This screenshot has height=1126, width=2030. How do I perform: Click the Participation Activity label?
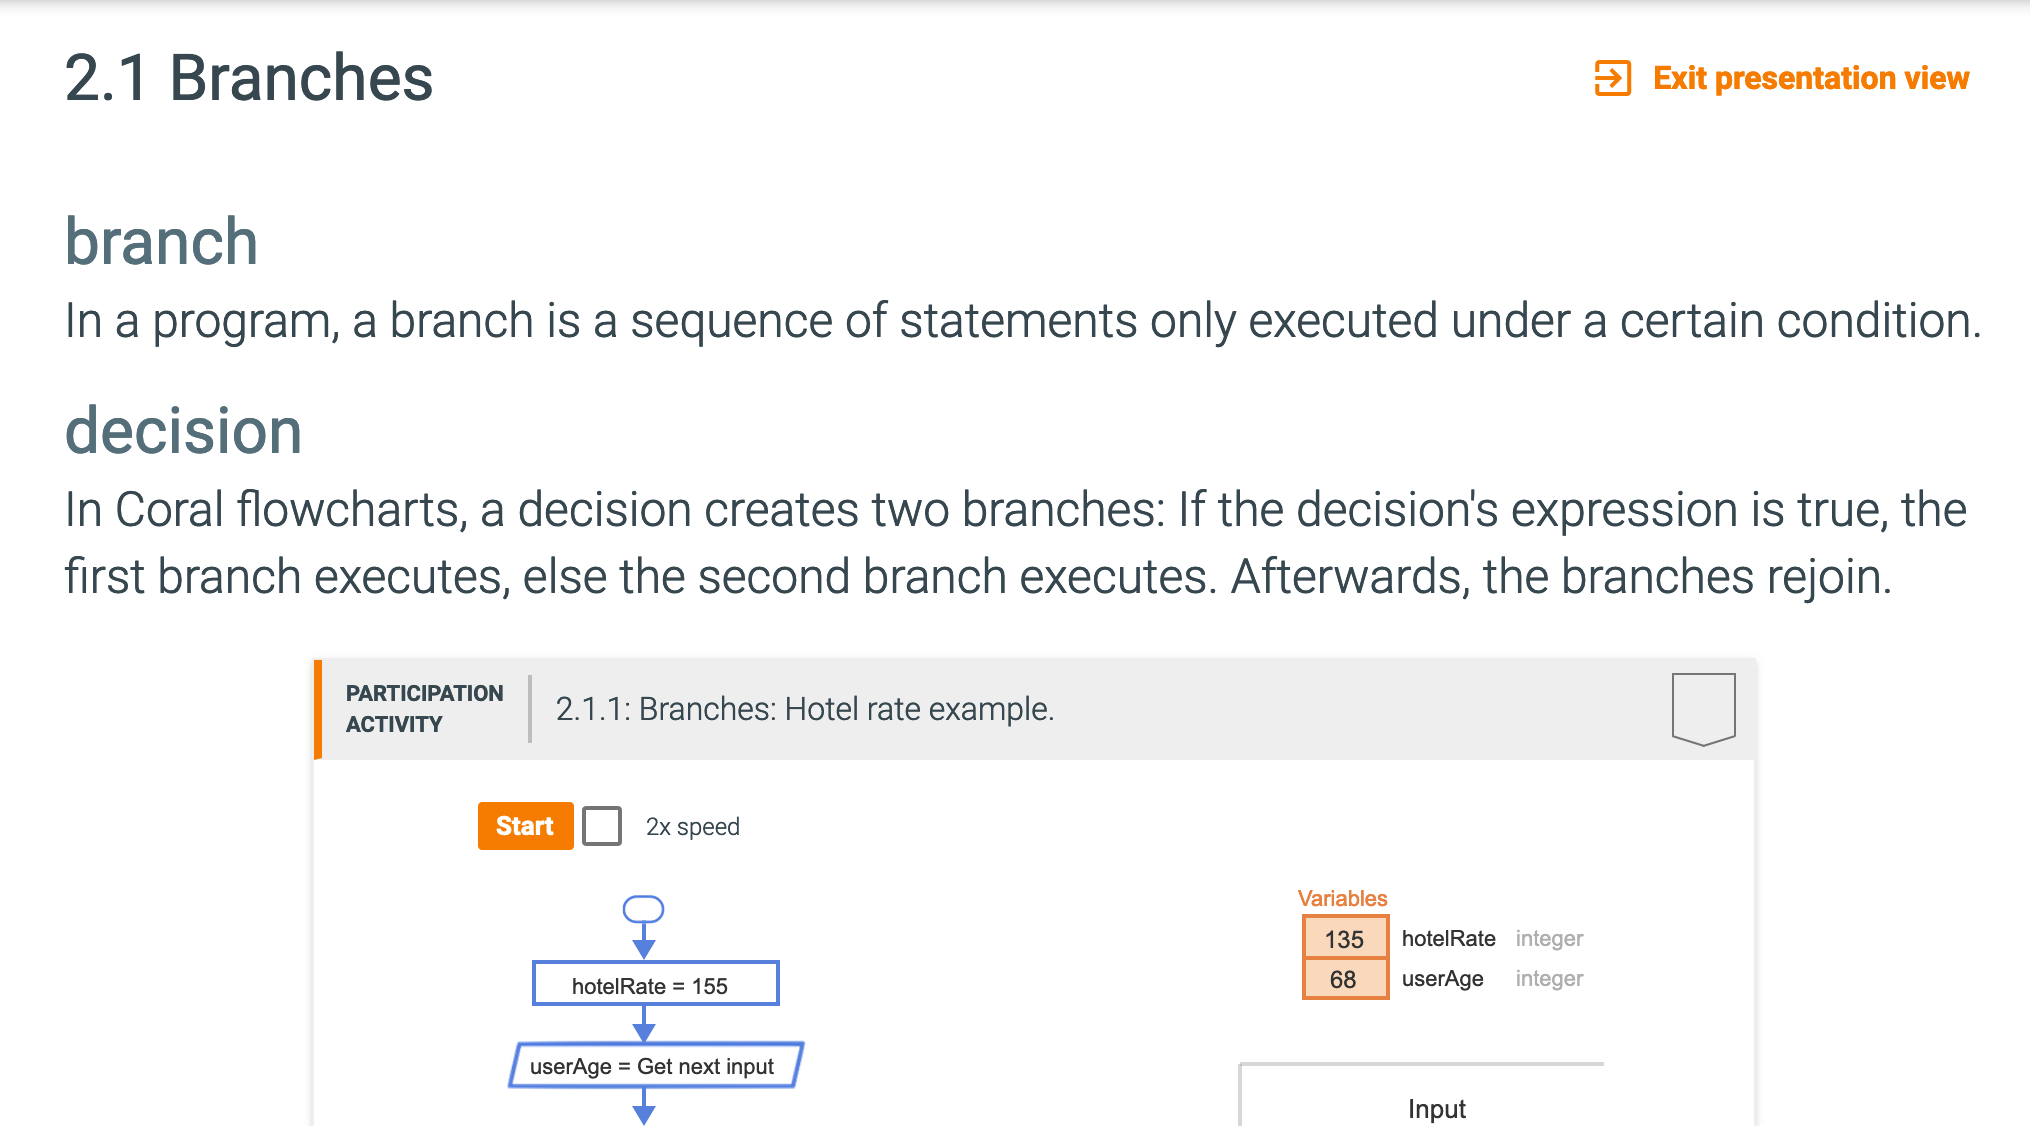click(x=424, y=709)
